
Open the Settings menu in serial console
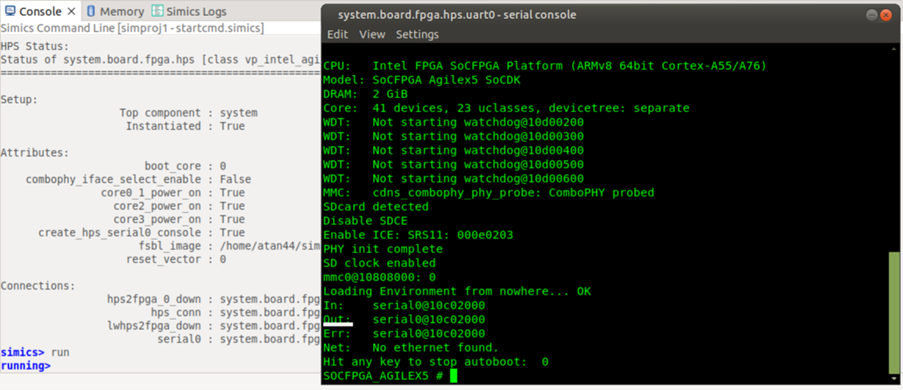coord(418,35)
